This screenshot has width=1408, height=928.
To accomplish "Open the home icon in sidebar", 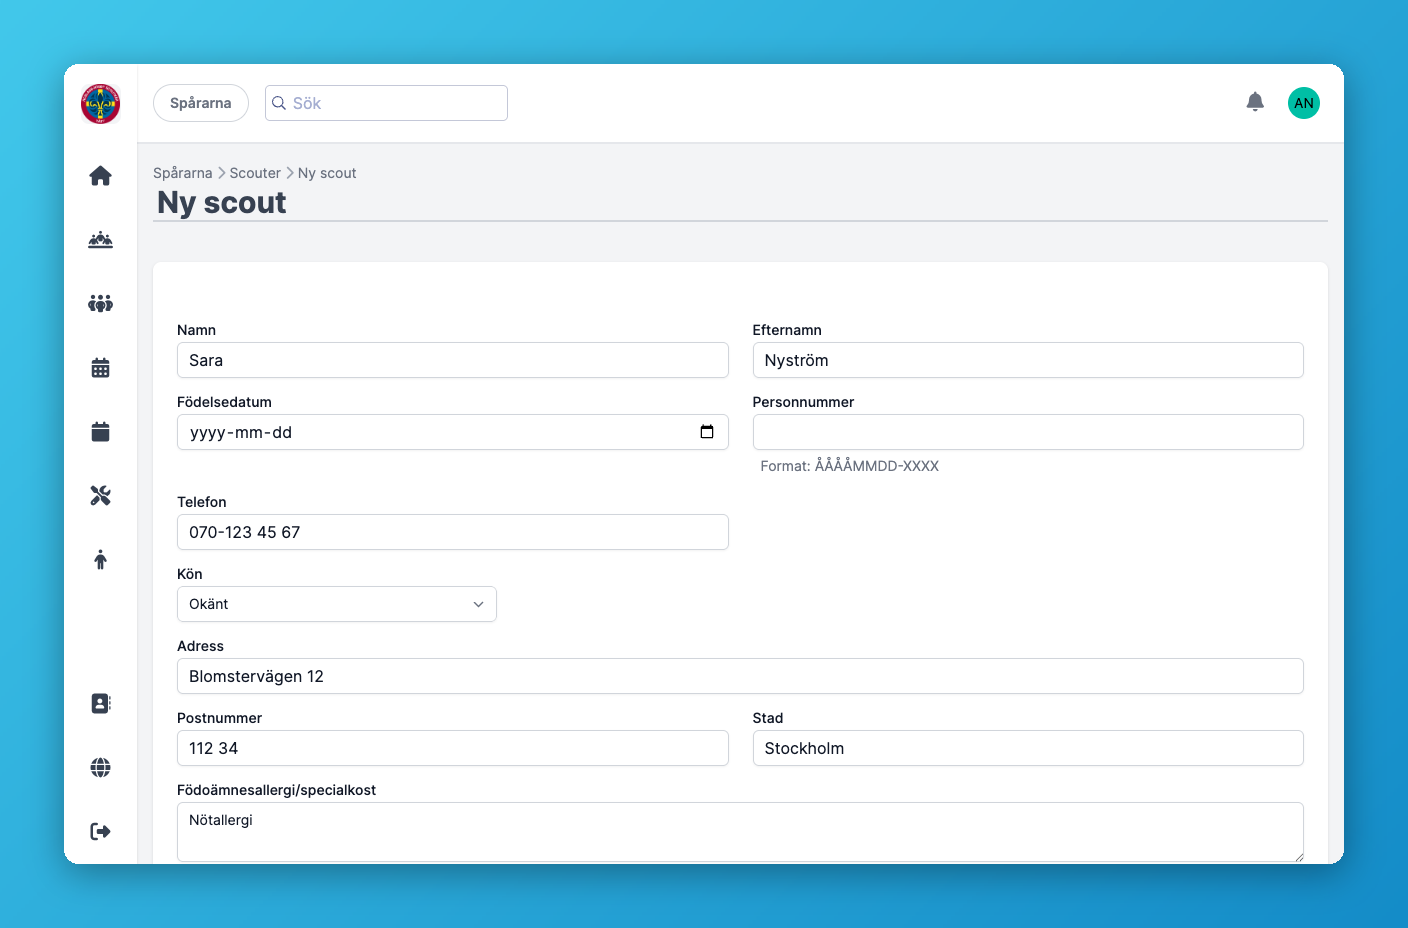I will (x=101, y=176).
